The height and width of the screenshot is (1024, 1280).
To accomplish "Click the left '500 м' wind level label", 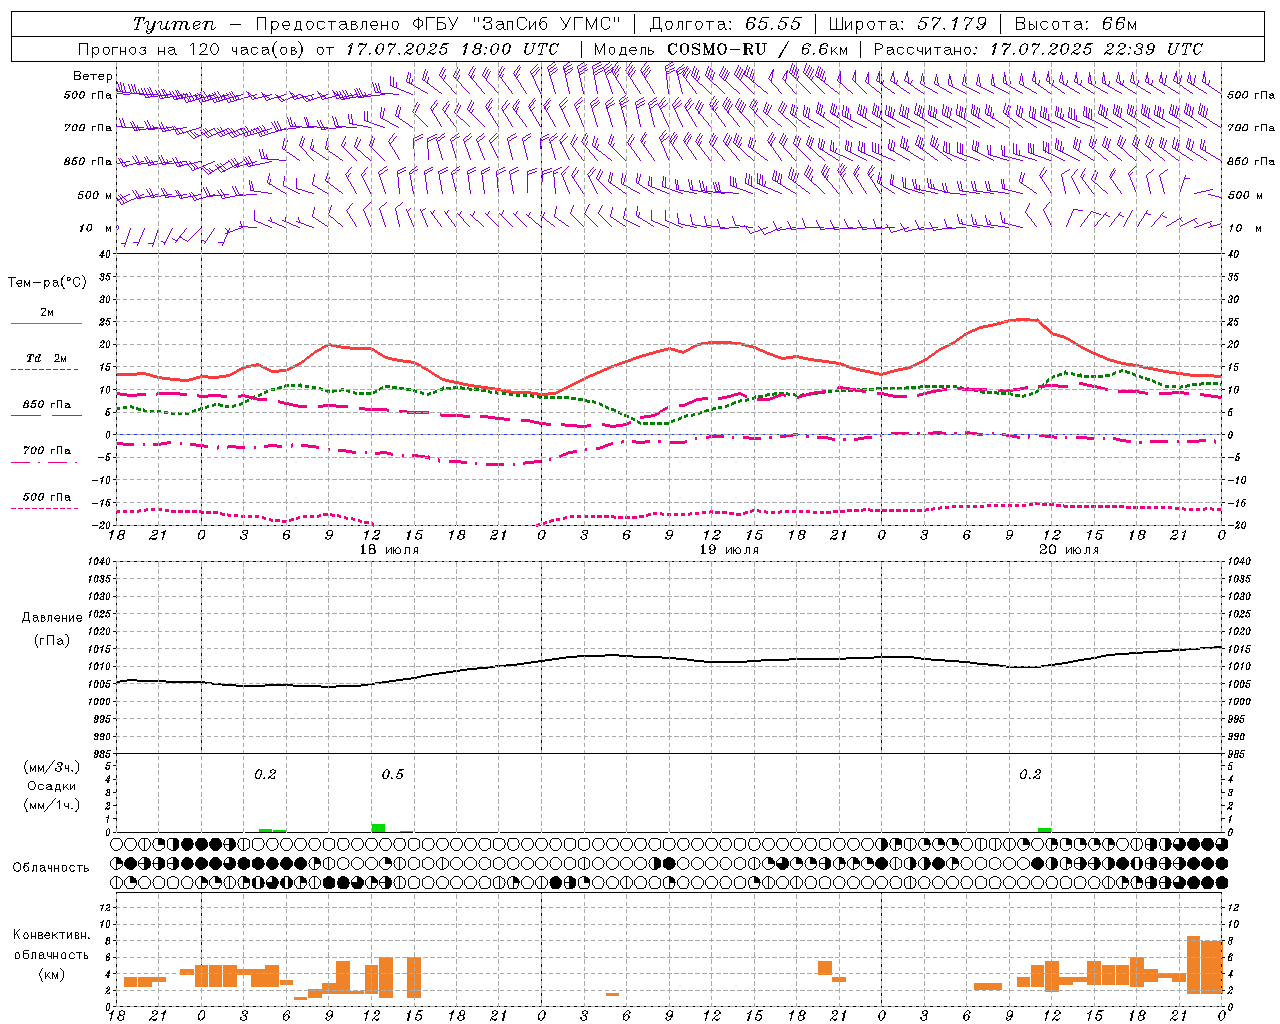I will [x=95, y=195].
